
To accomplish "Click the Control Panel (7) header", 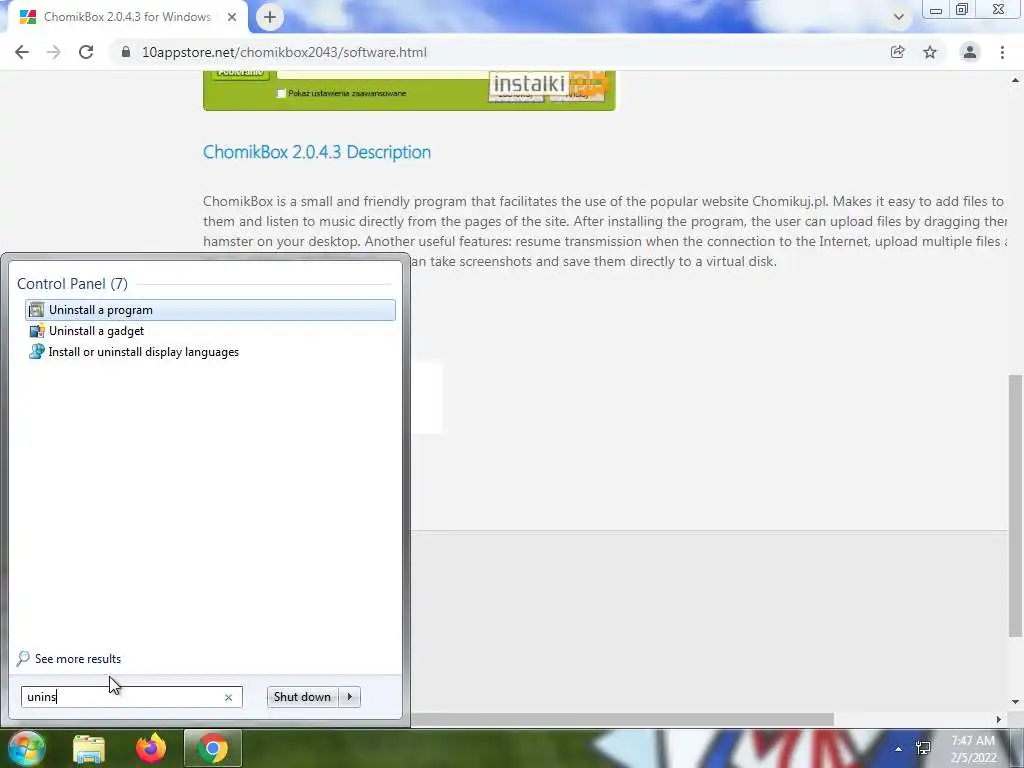I will click(72, 284).
